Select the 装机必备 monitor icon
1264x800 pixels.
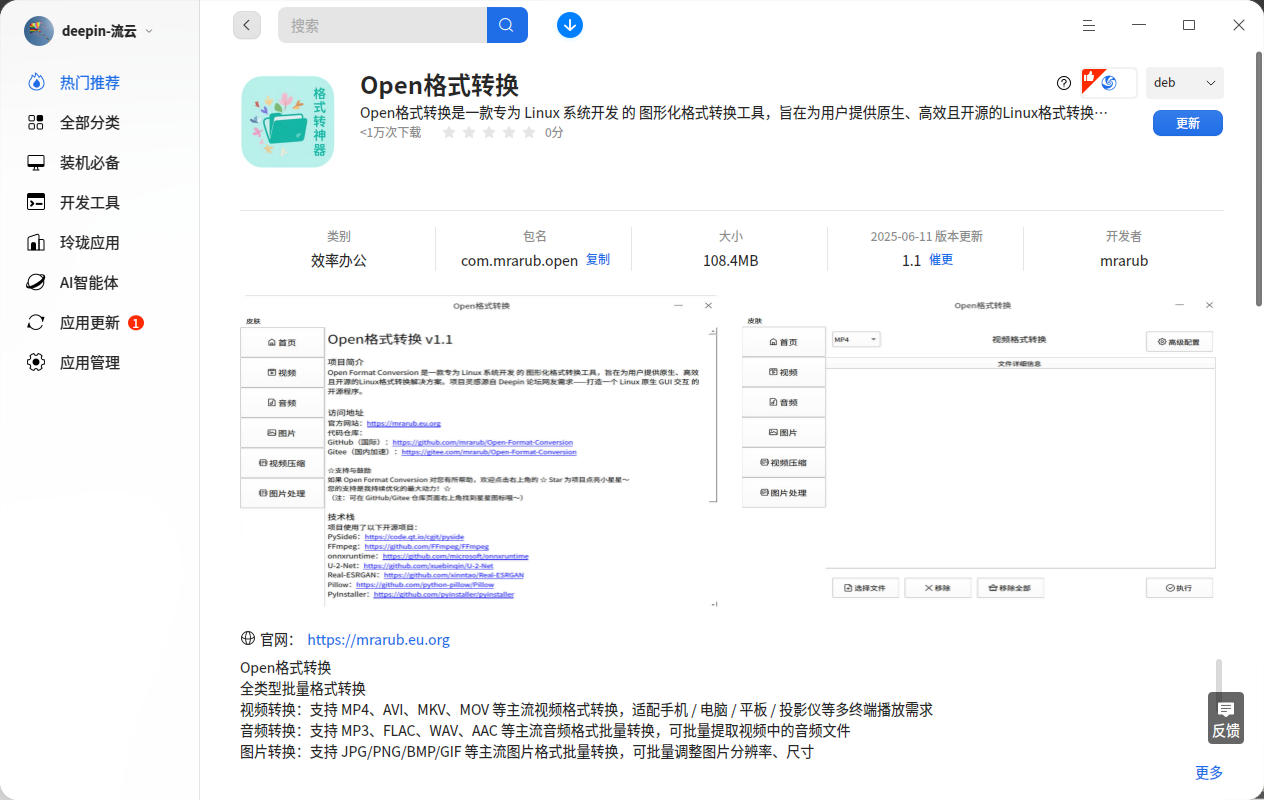[36, 162]
